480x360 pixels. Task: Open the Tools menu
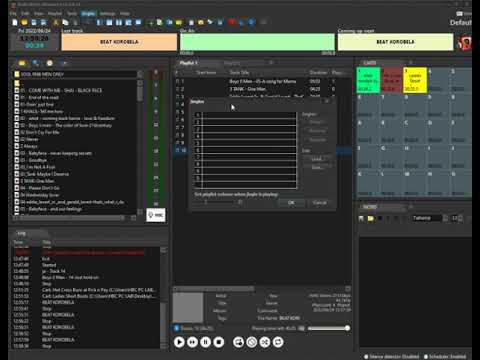coord(72,14)
